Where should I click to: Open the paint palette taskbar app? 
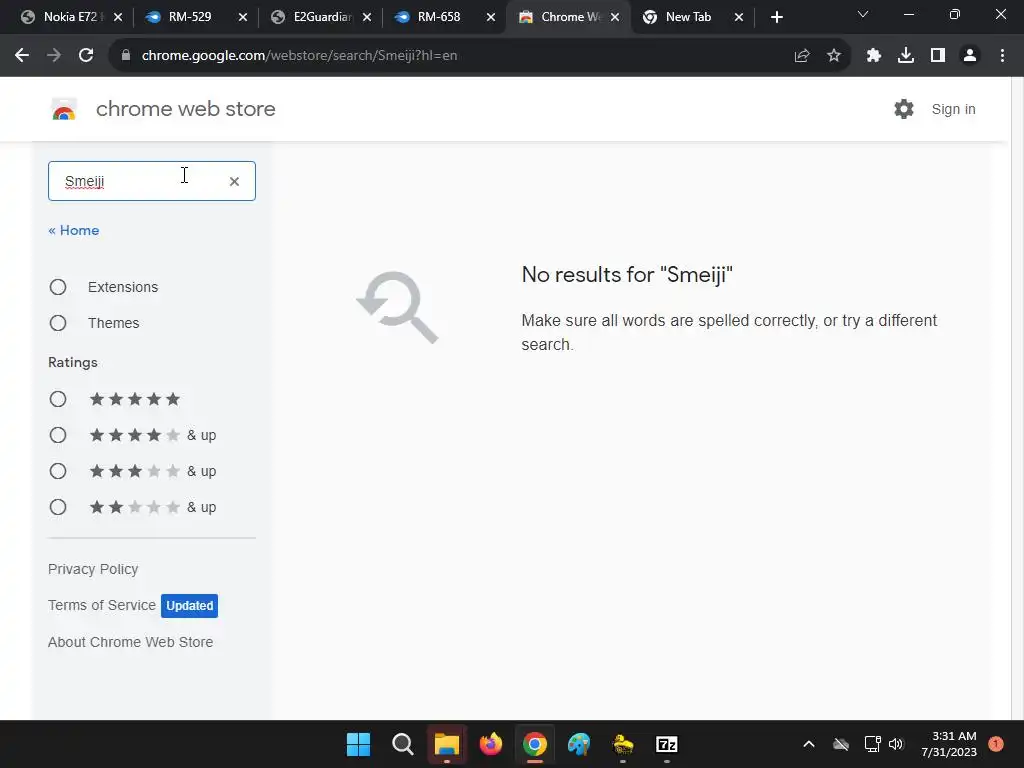(x=579, y=744)
